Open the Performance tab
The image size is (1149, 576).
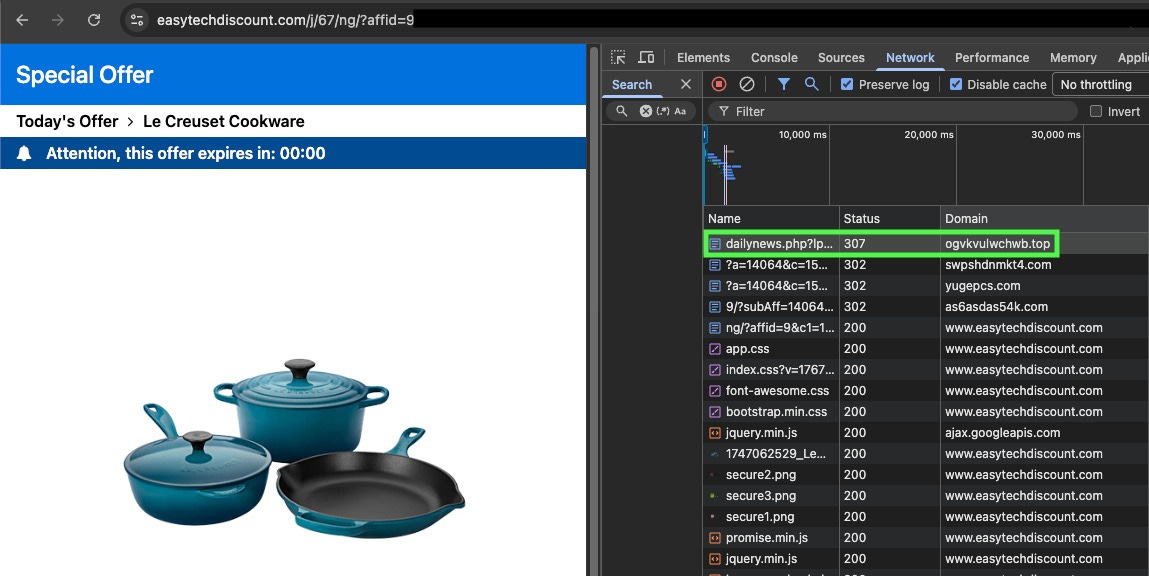click(991, 57)
